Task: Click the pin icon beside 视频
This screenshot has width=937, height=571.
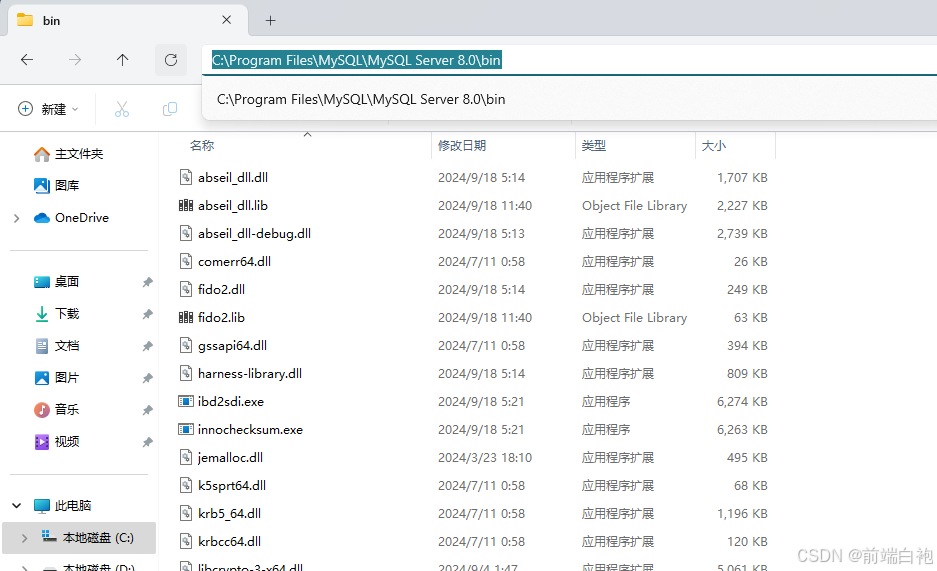Action: coord(147,442)
